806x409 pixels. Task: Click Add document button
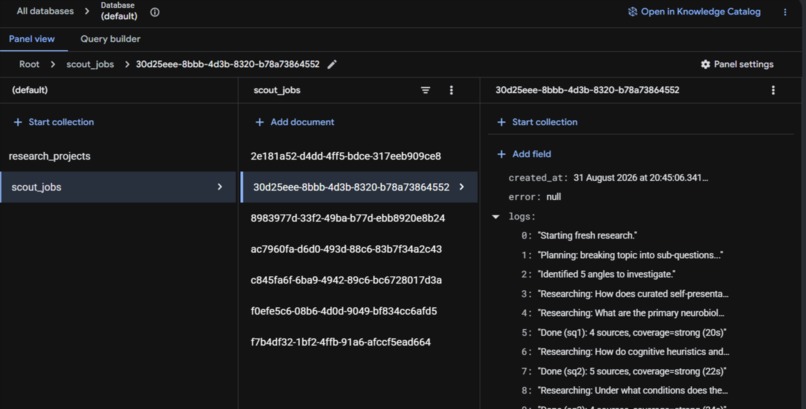(x=295, y=122)
